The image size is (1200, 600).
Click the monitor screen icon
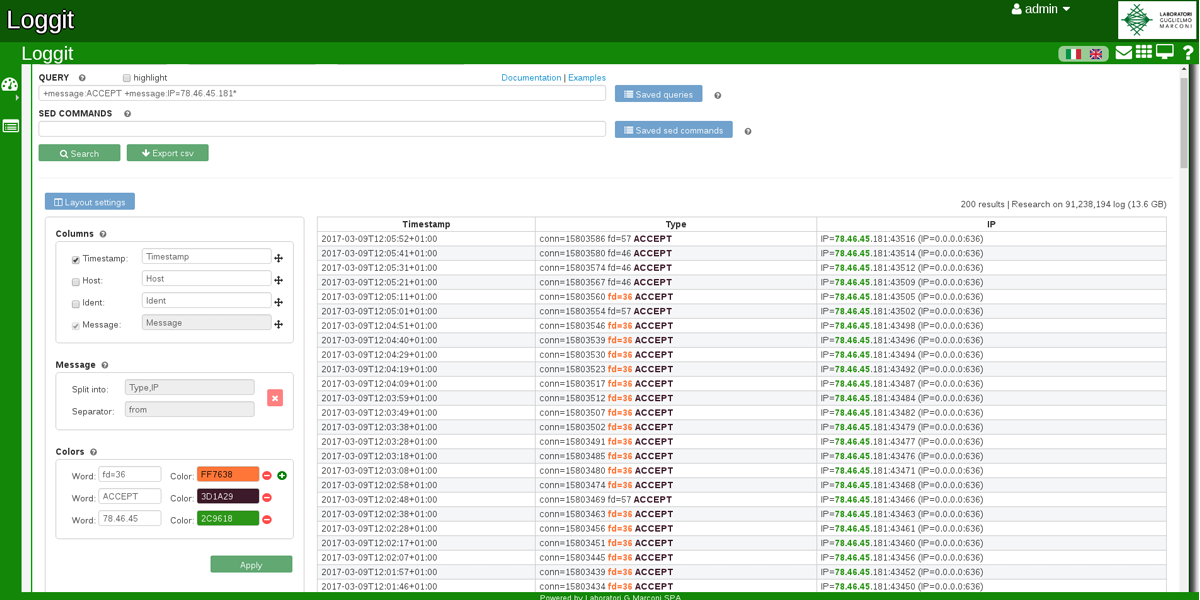[x=1165, y=52]
